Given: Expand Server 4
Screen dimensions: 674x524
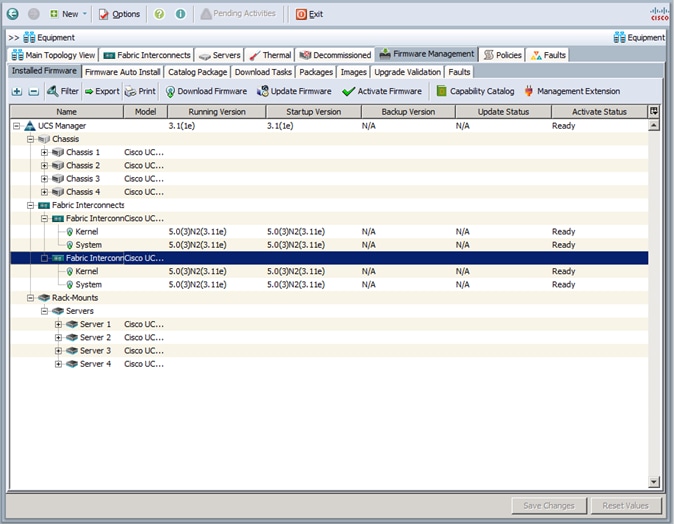Looking at the screenshot, I should coord(58,364).
